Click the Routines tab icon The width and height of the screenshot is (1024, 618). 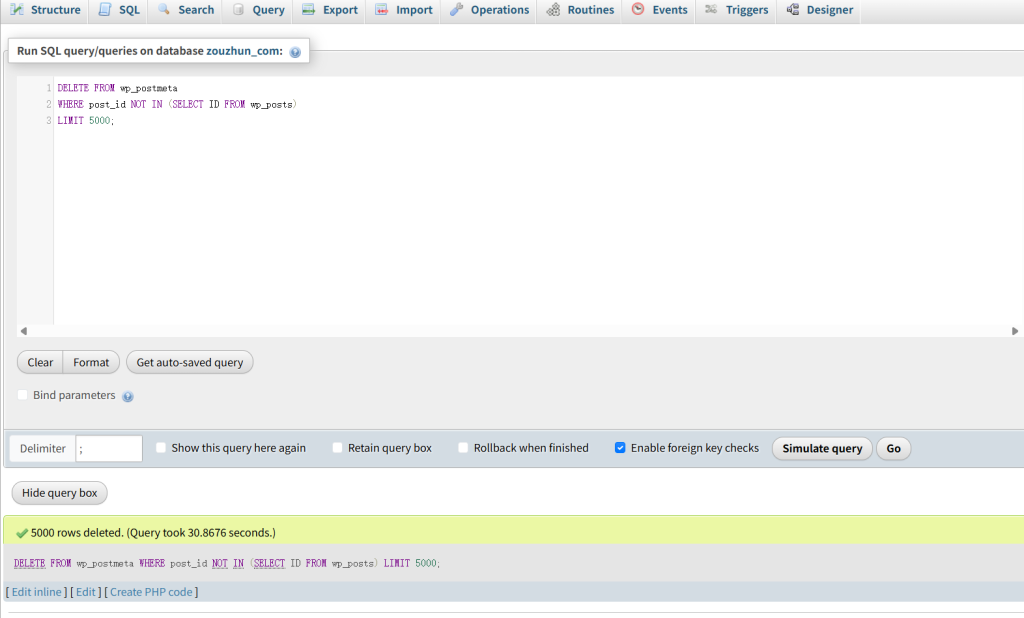pyautogui.click(x=553, y=10)
